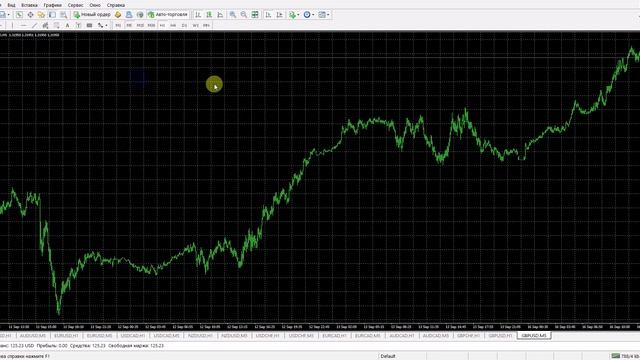Open the Navigator panel icon
Screen dimensions: 640x360
tap(41, 15)
